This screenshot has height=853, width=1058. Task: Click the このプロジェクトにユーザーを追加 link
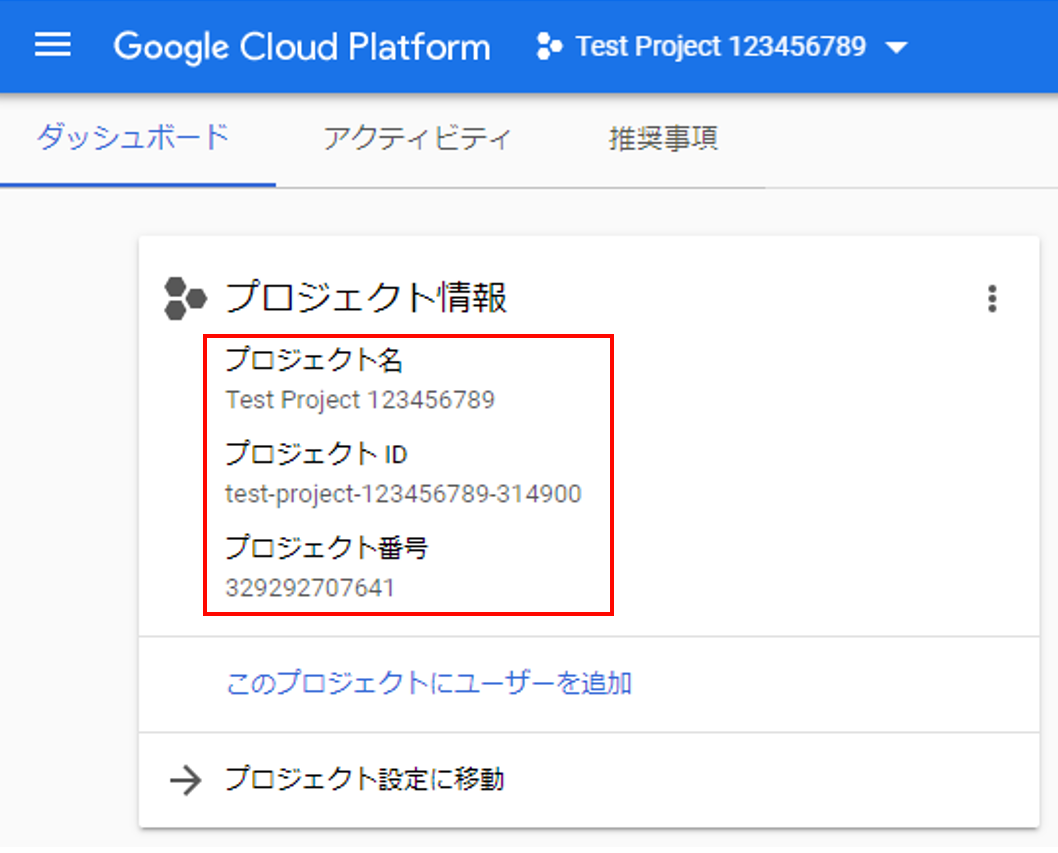tap(429, 684)
